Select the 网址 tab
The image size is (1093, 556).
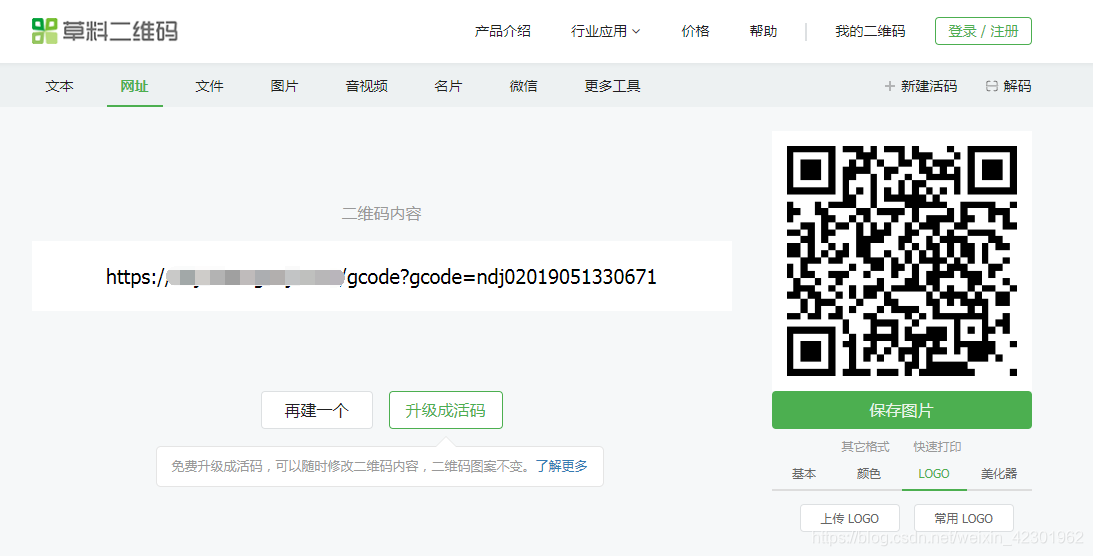click(135, 86)
